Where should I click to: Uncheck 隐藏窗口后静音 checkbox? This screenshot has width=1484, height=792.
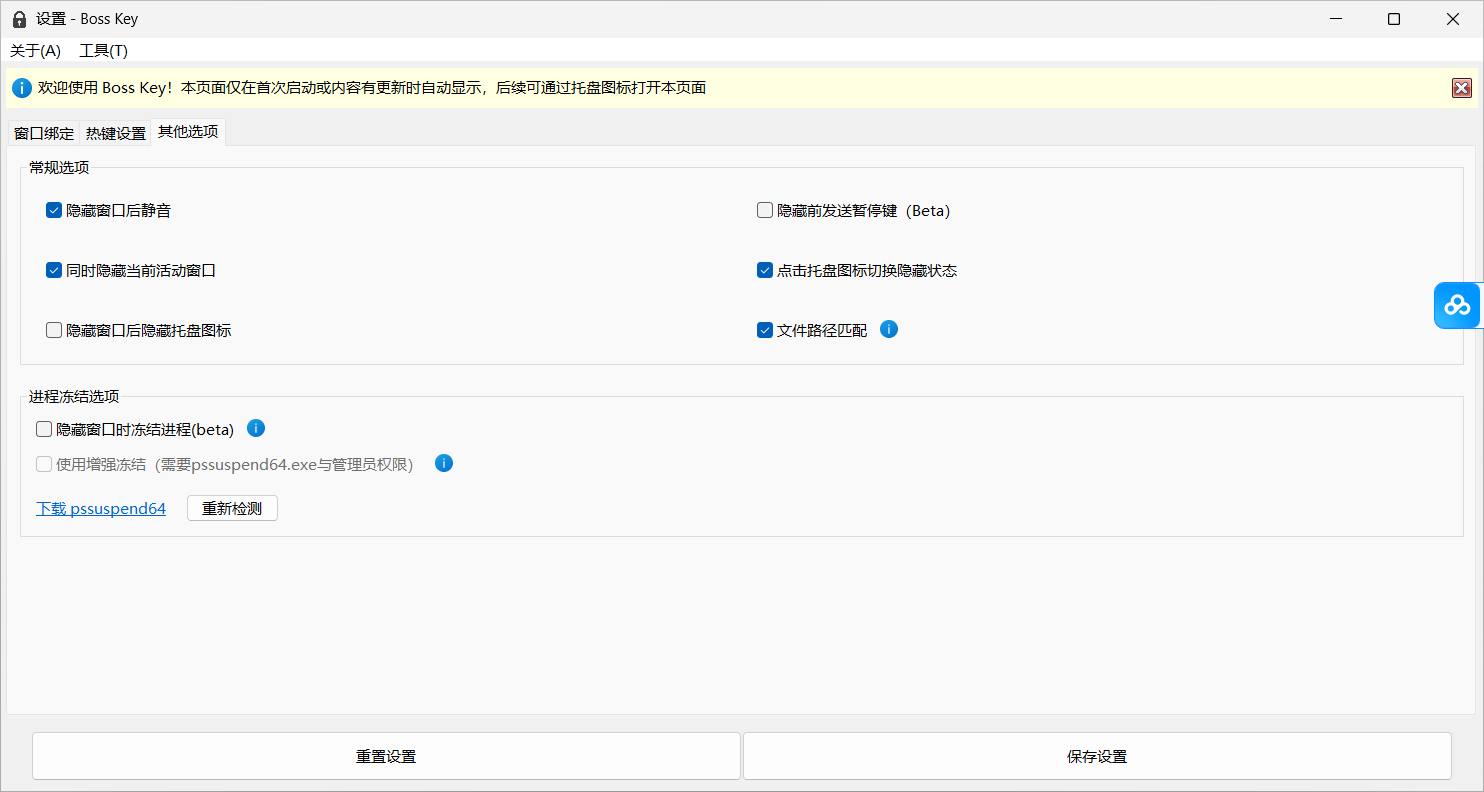tap(54, 211)
